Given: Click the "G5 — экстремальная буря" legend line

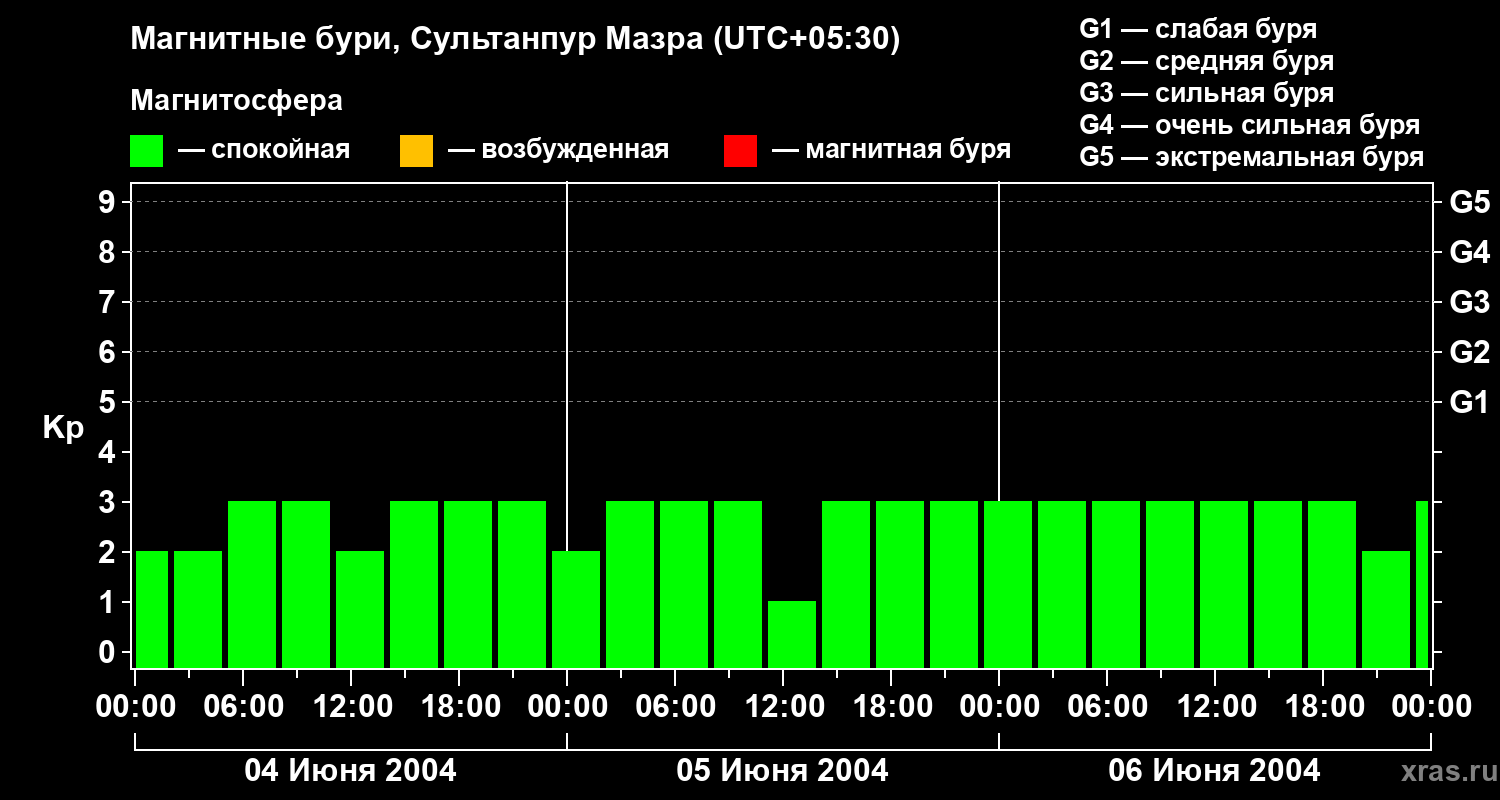Looking at the screenshot, I should [x=1252, y=158].
